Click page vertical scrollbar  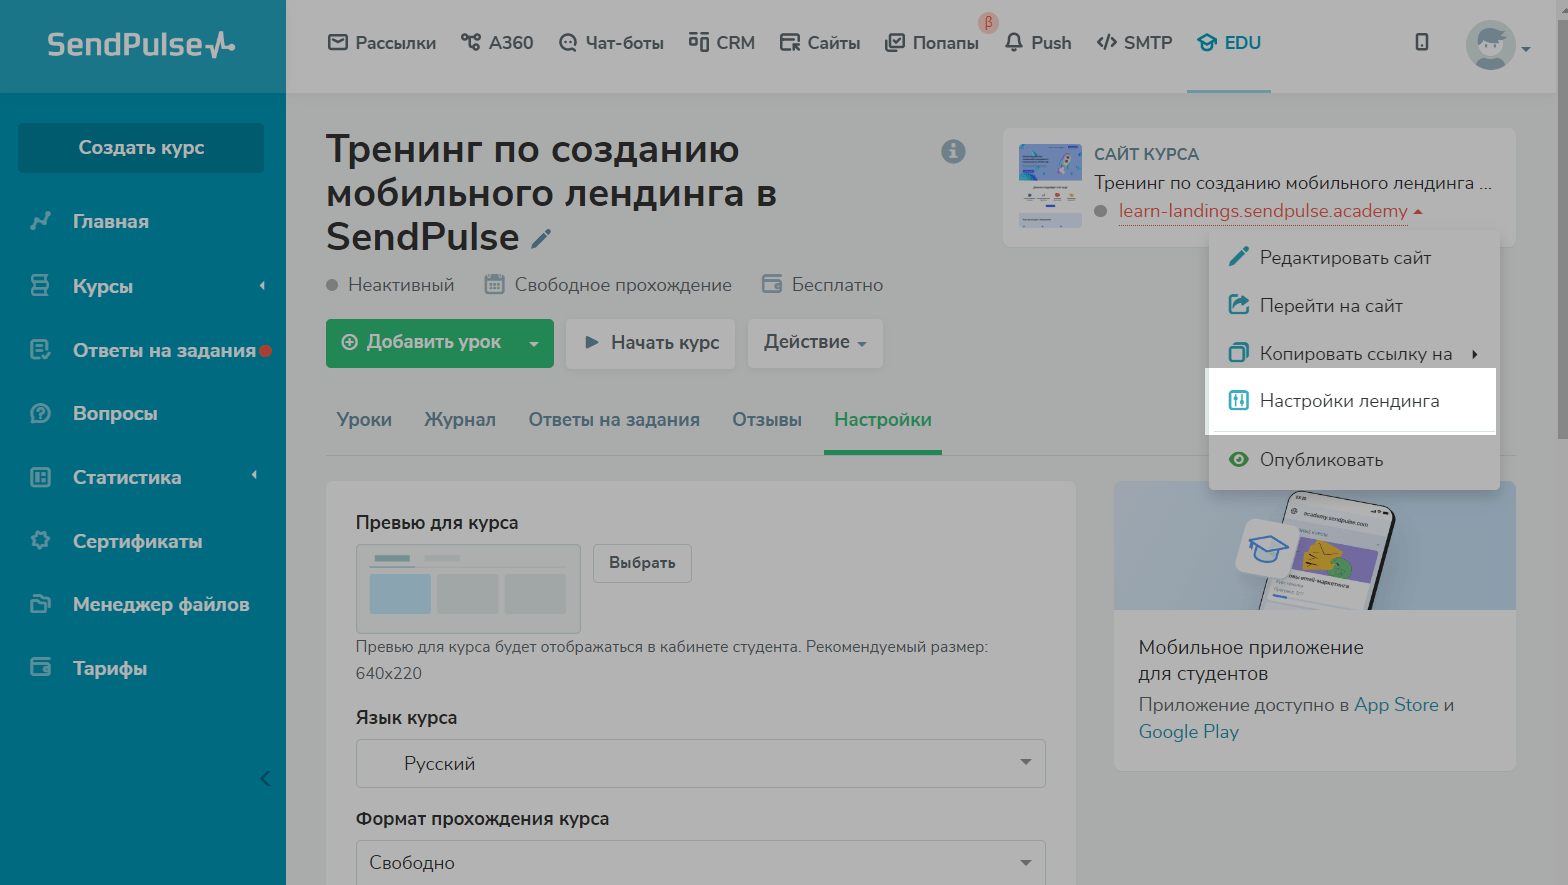point(1562,230)
